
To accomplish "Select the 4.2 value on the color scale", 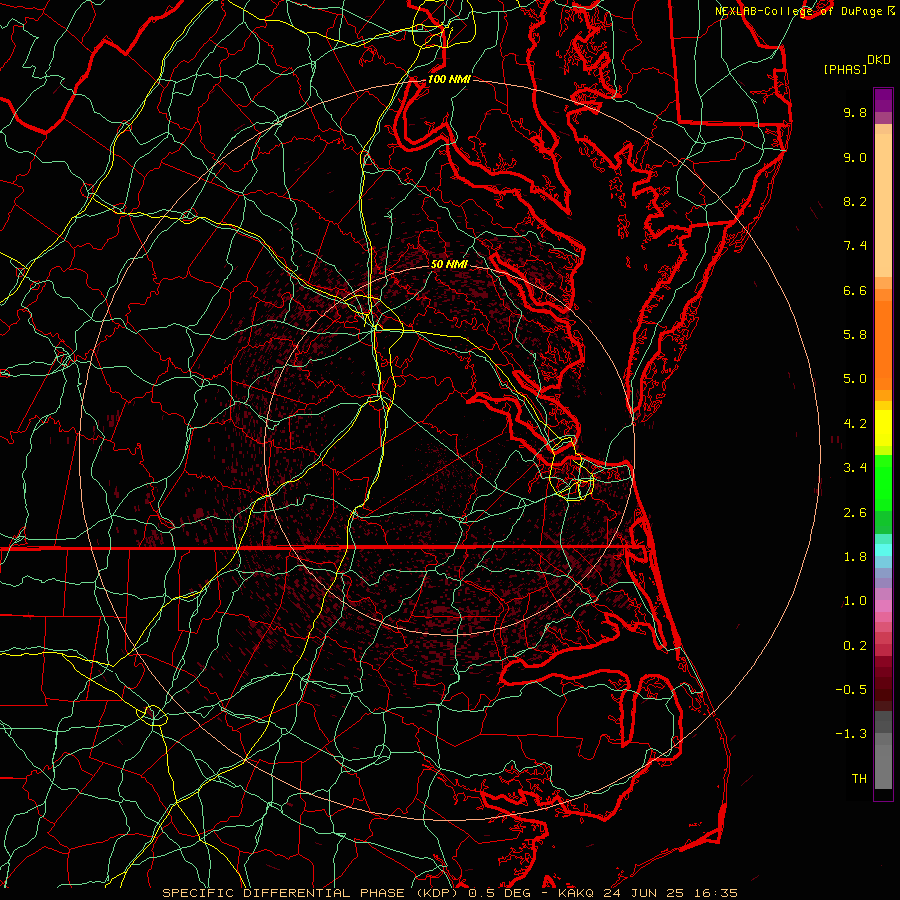I will click(x=855, y=424).
